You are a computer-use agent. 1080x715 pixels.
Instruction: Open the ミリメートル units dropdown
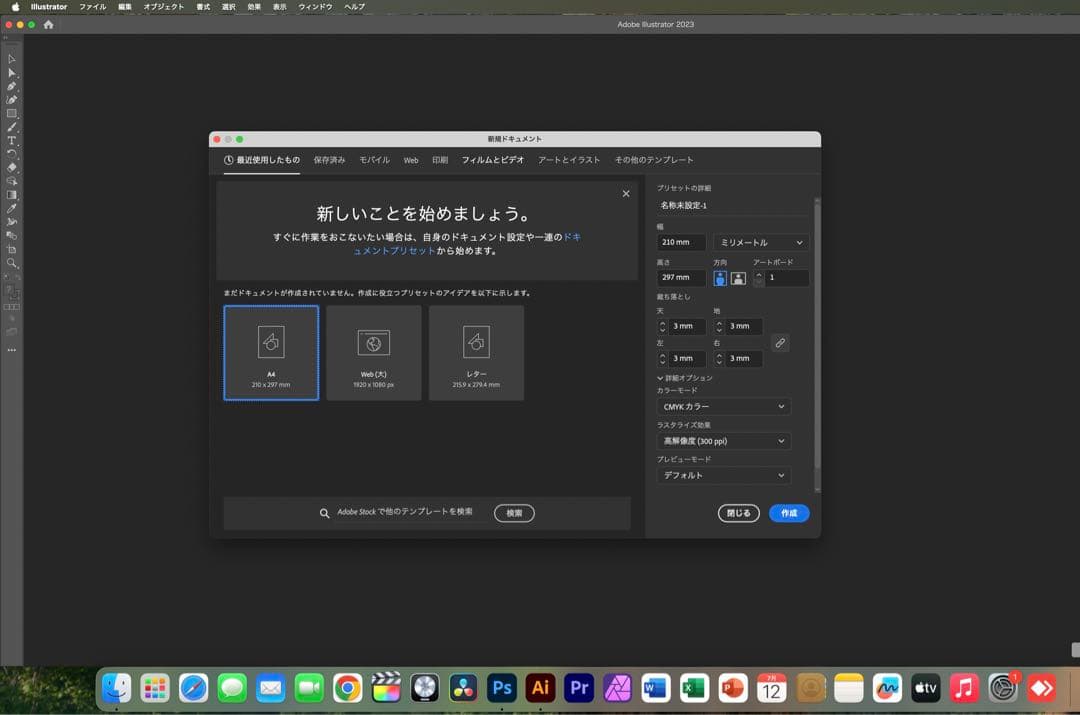760,242
